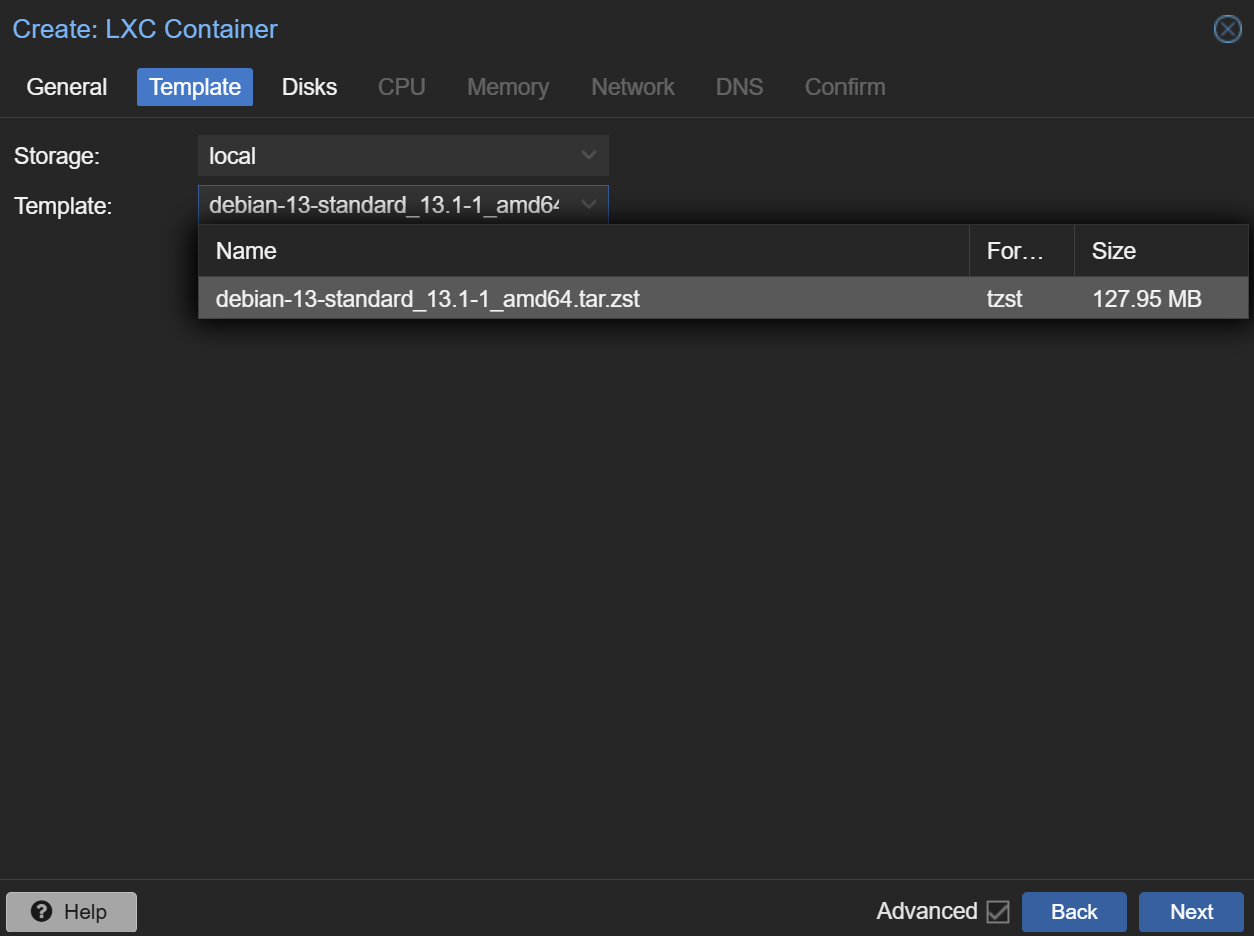Close the Create LXC Container dialog

point(1227,30)
